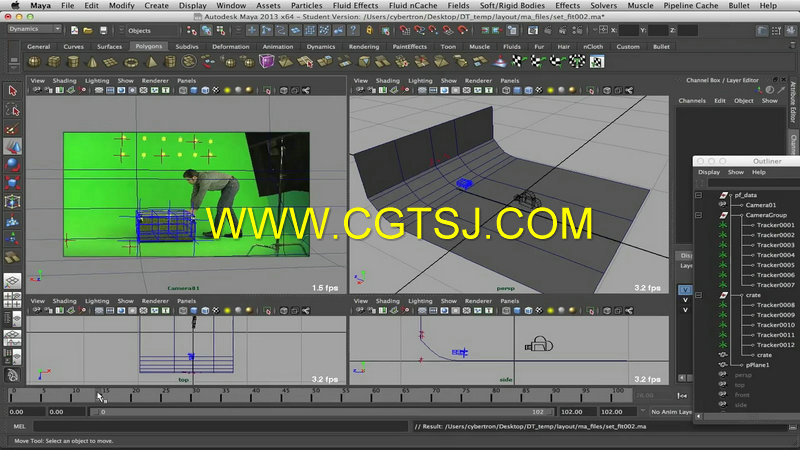Viewport: 800px width, 450px height.
Task: Click the new scene icon
Action: tap(74, 31)
